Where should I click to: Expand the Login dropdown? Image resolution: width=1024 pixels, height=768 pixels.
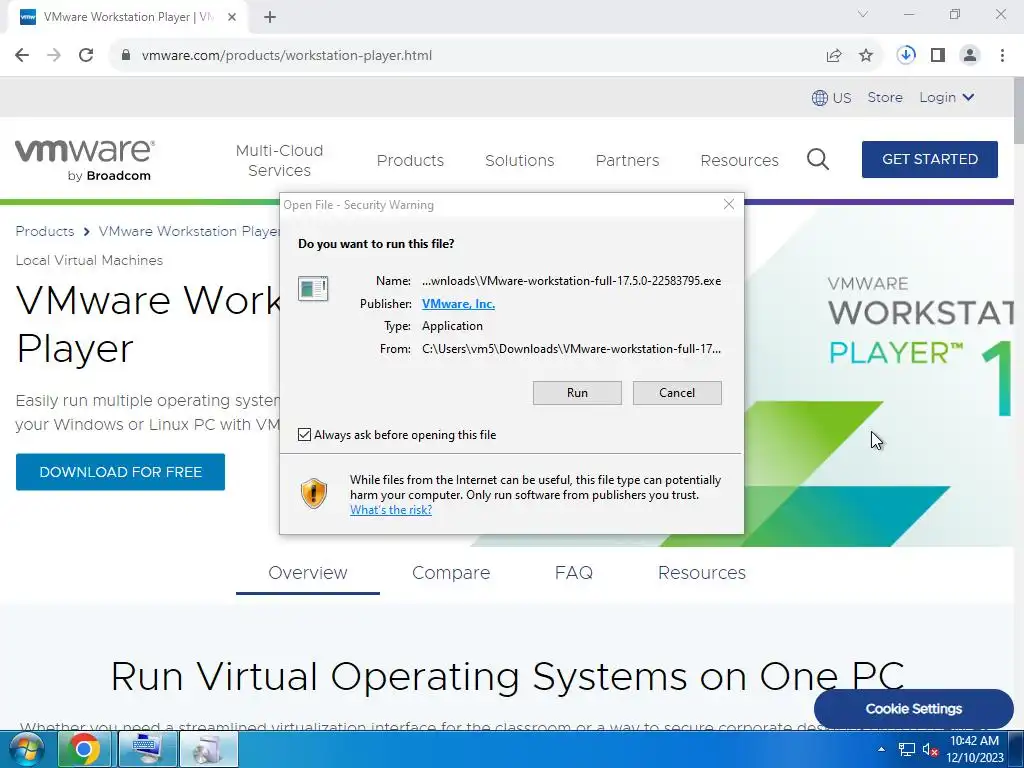coord(947,97)
